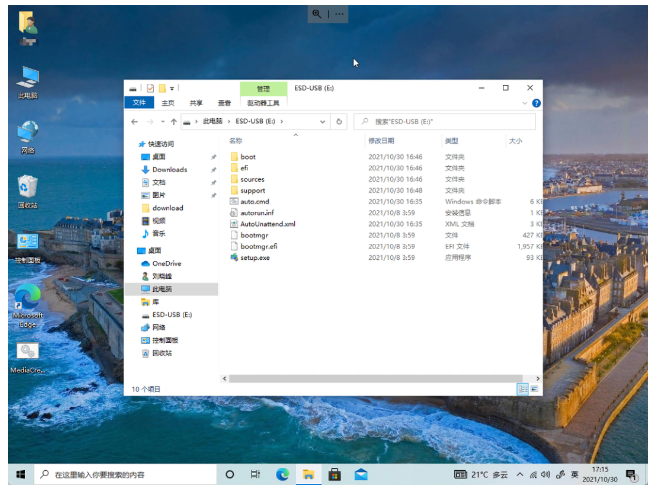Open the 文件 (File) menu tab

pos(140,103)
